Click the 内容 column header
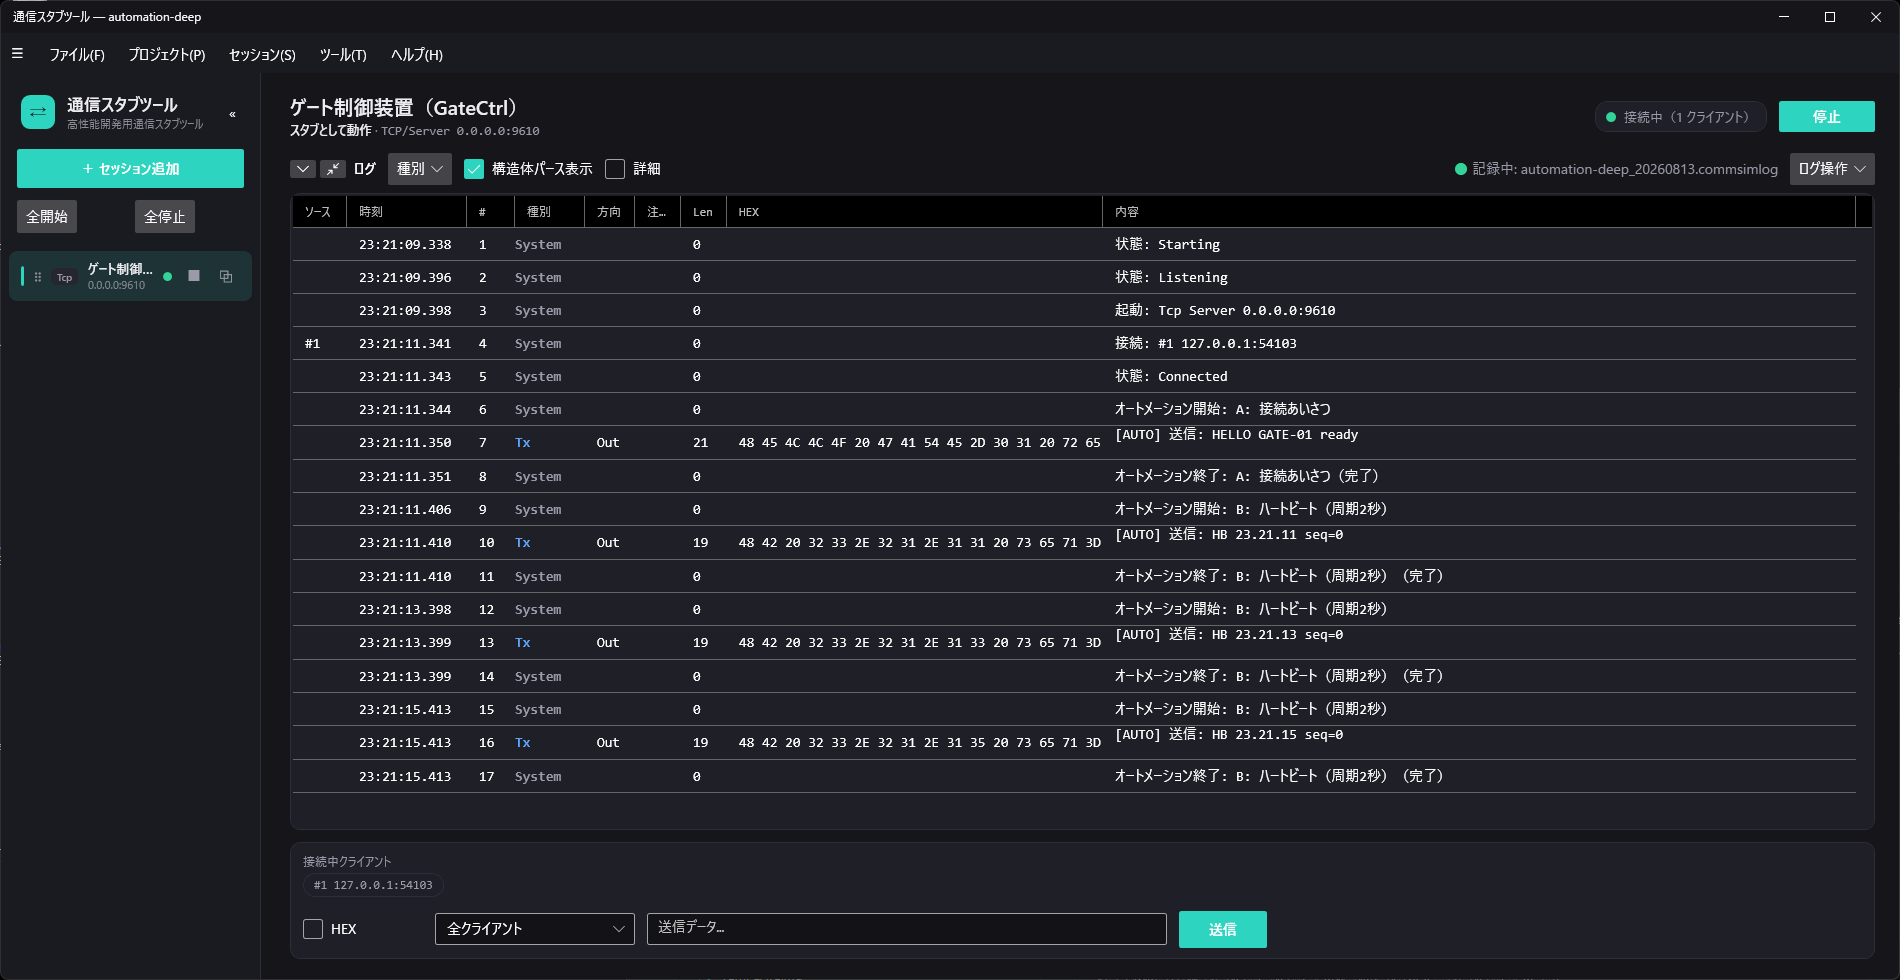 1479,212
